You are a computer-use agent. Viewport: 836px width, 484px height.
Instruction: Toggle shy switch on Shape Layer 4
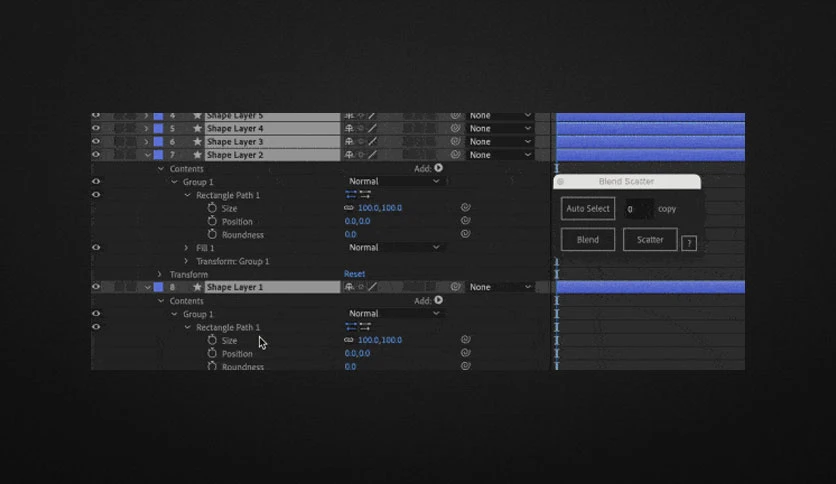(x=349, y=128)
